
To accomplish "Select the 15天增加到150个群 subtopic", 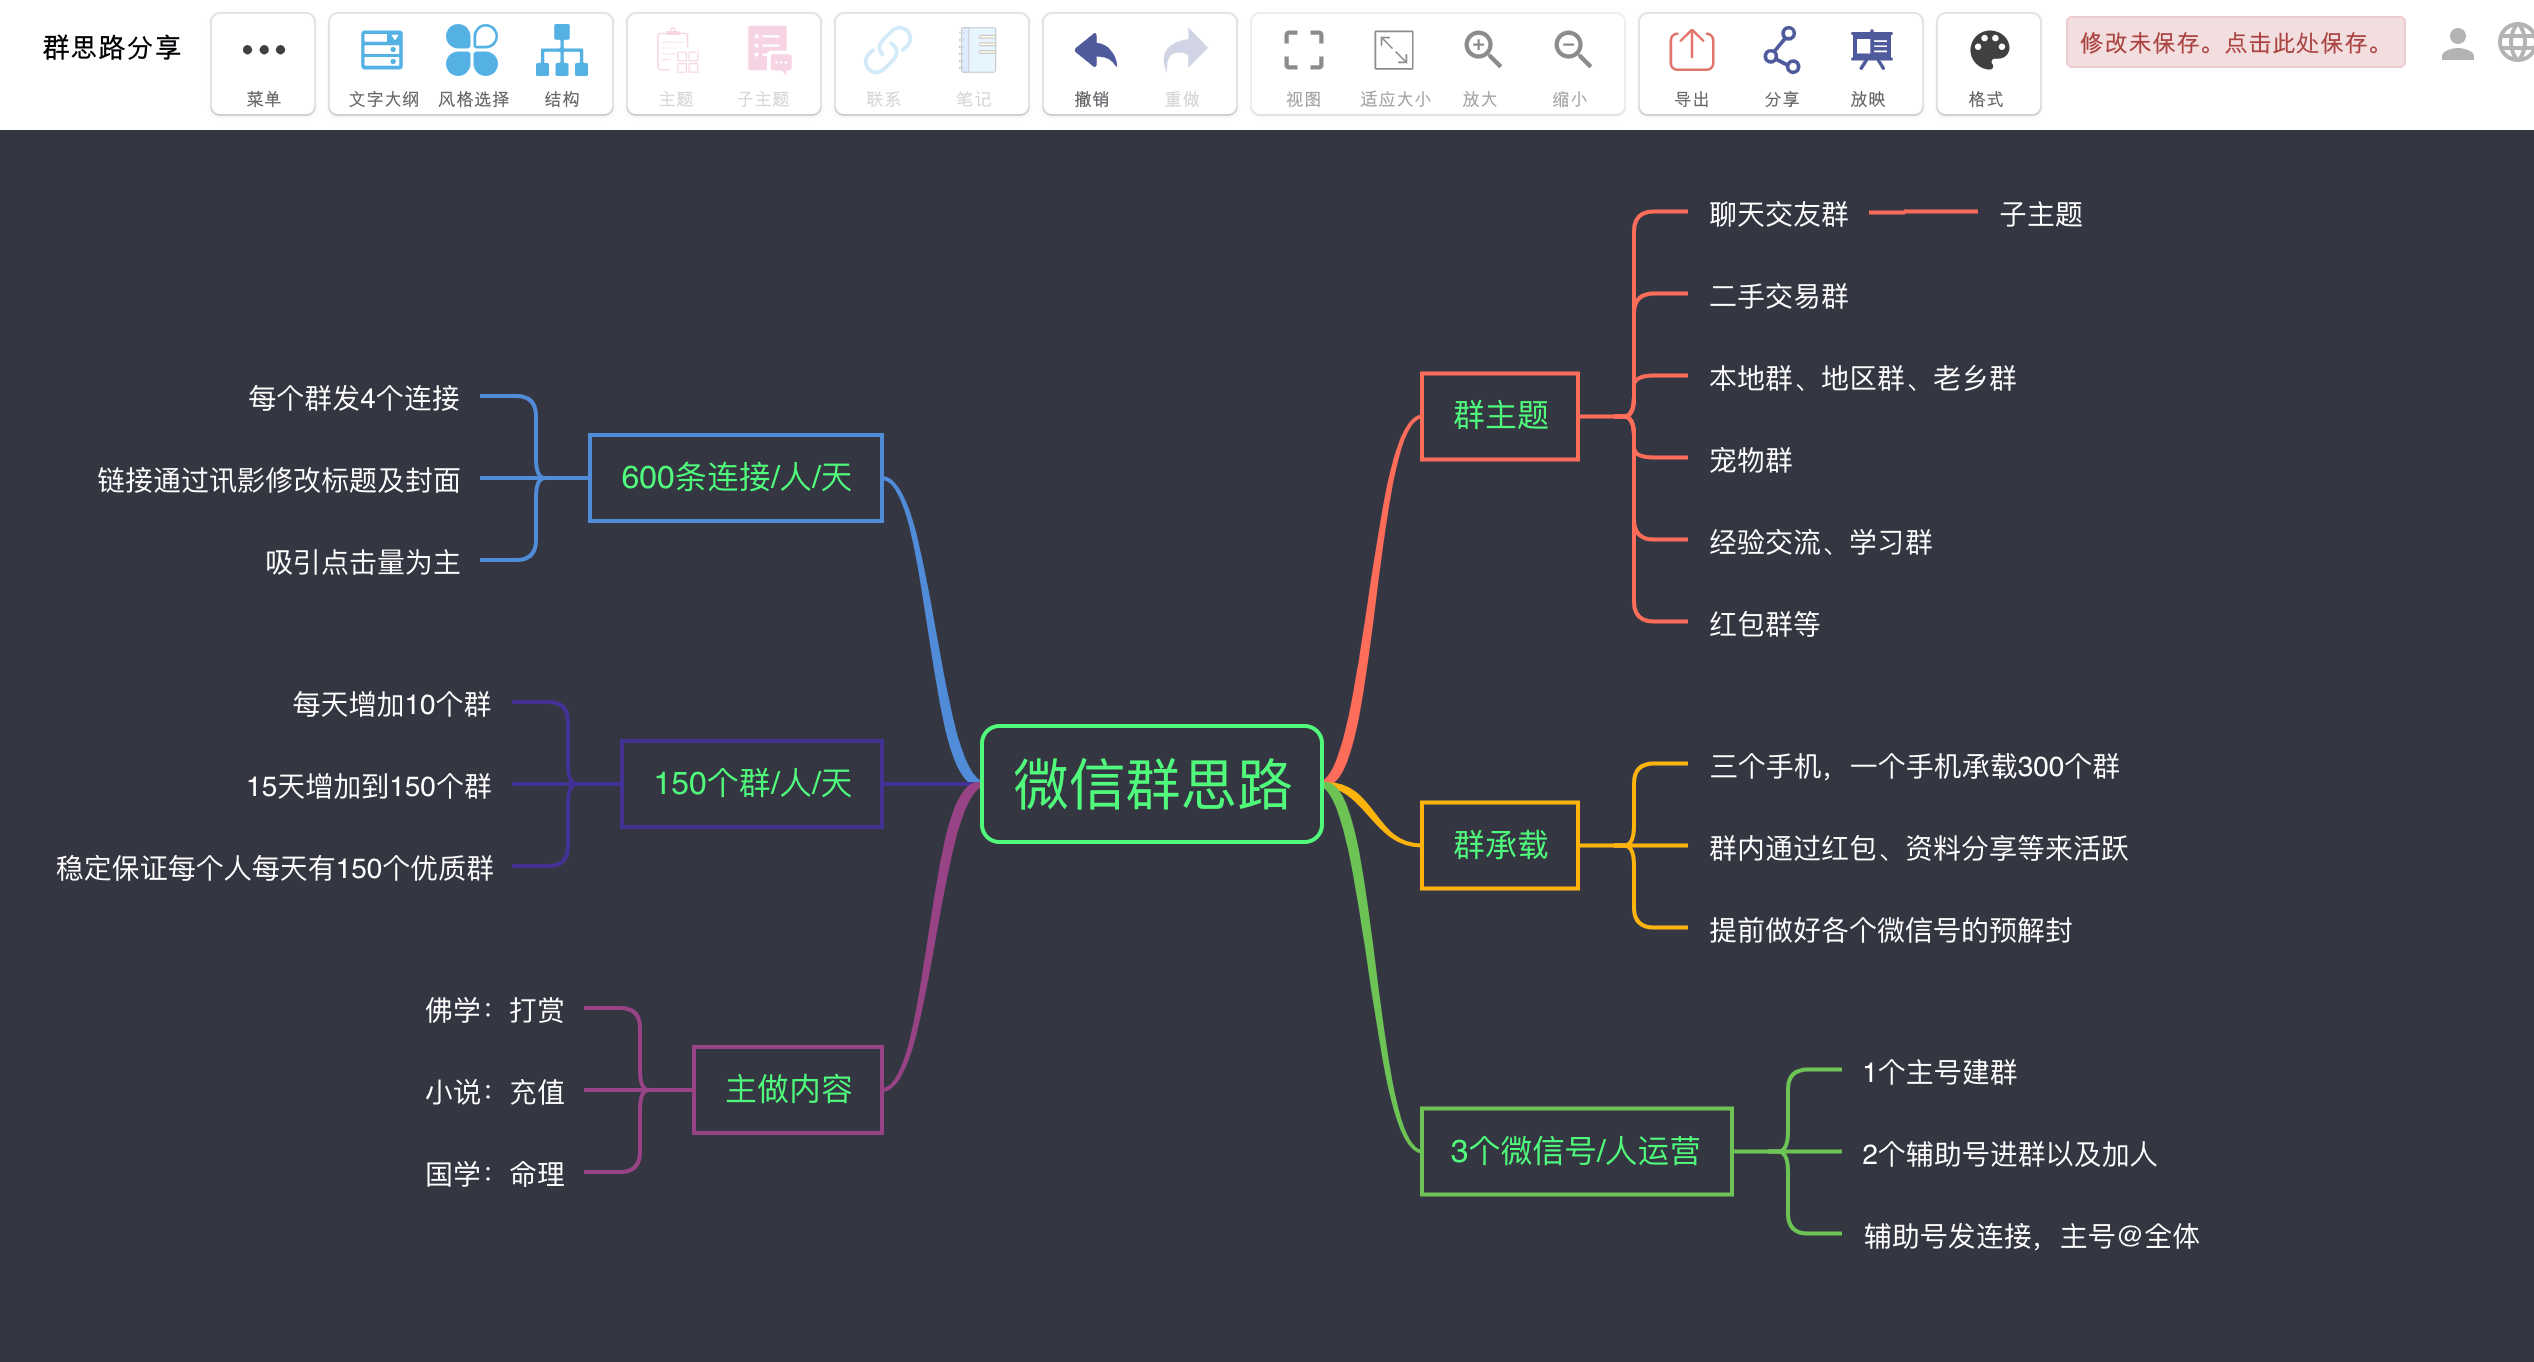I will pos(369,786).
